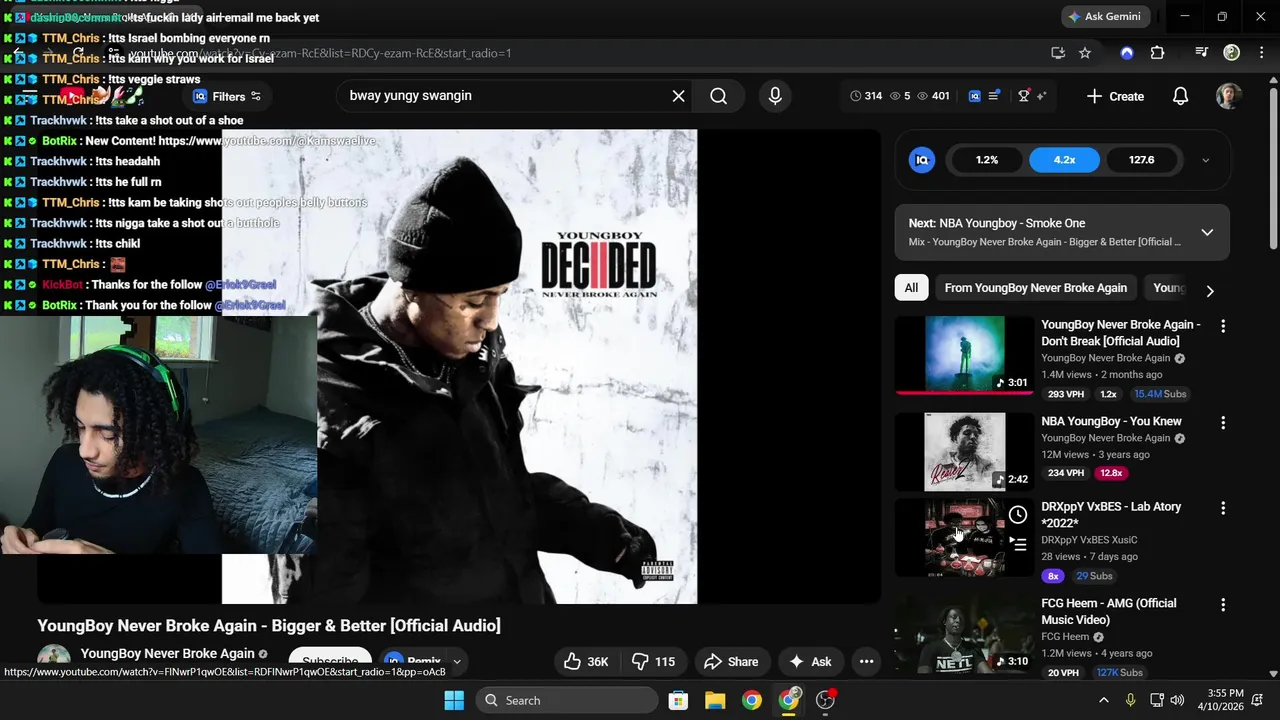
Task: Open Microsoft Store from the taskbar
Action: (x=678, y=700)
